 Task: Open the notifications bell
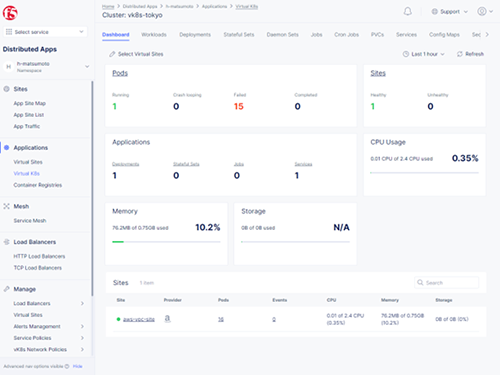(407, 12)
